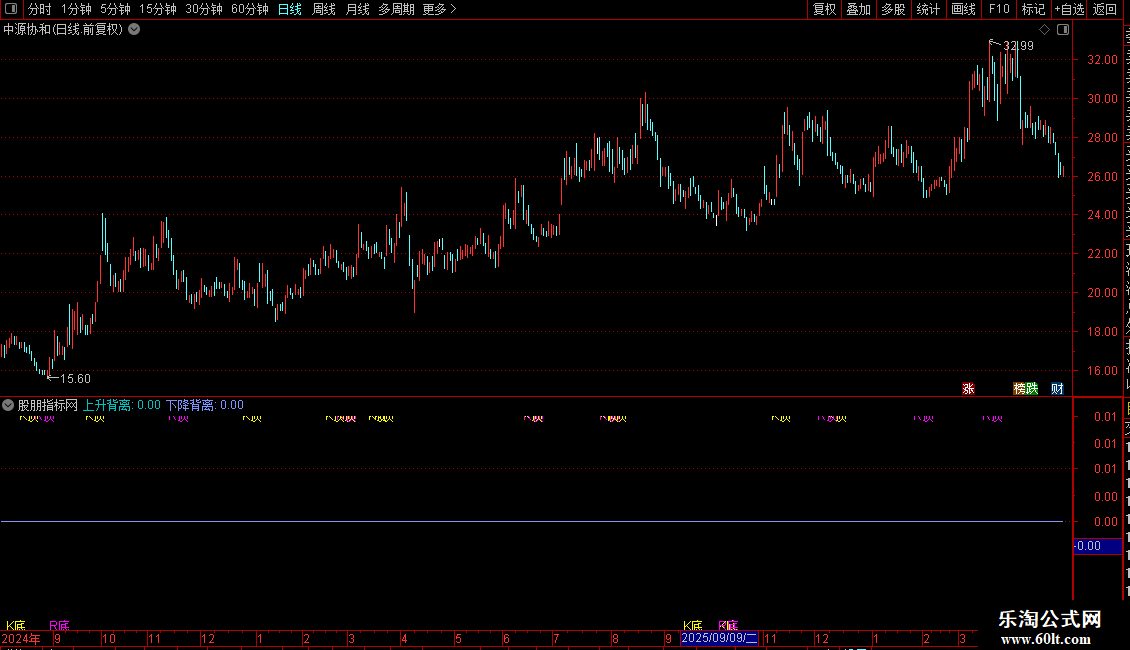Click the 32.99 high price label
This screenshot has width=1130, height=650.
click(1018, 46)
